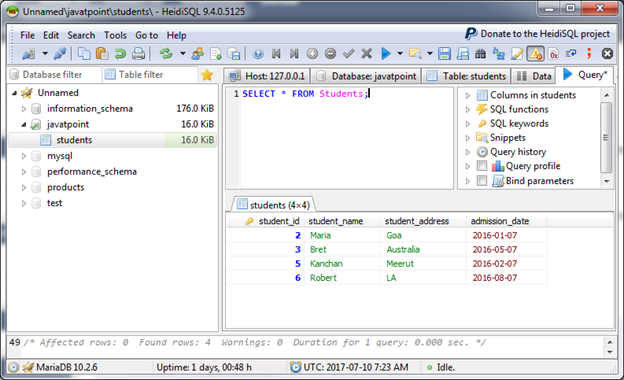Open the session manager connect icon
The width and height of the screenshot is (624, 380).
28,53
